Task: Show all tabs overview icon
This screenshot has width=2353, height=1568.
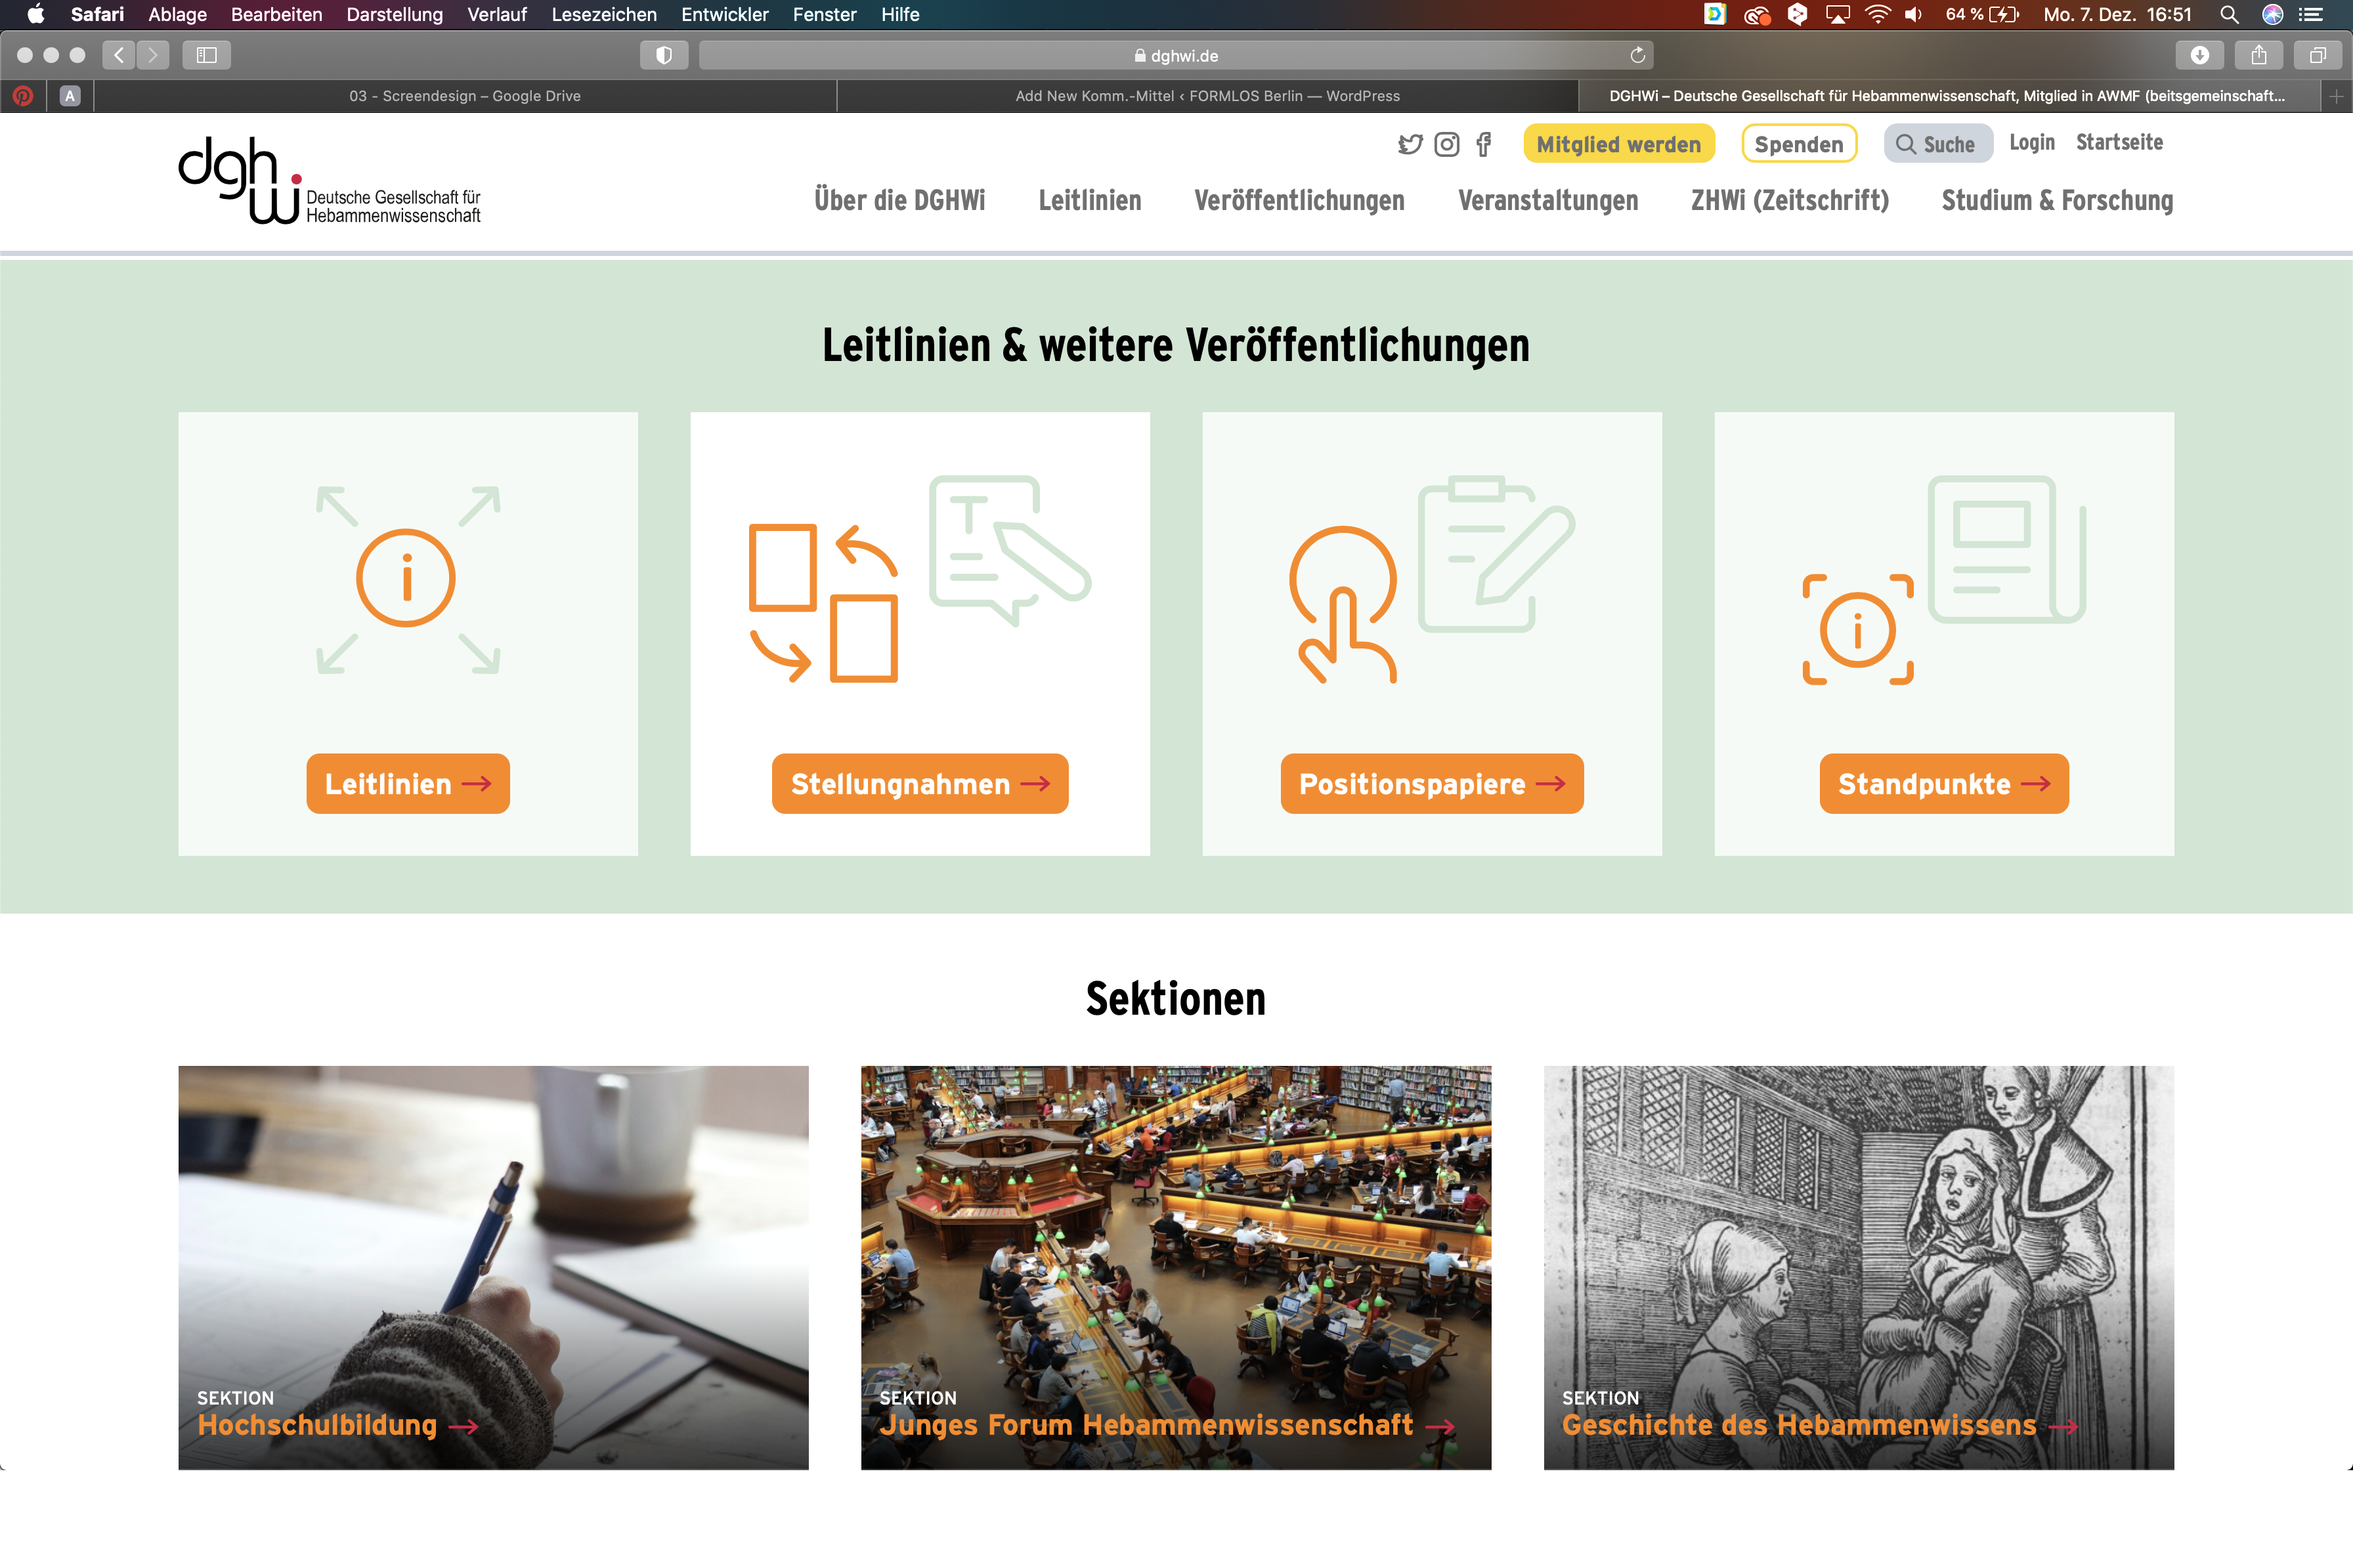Action: 2318,55
